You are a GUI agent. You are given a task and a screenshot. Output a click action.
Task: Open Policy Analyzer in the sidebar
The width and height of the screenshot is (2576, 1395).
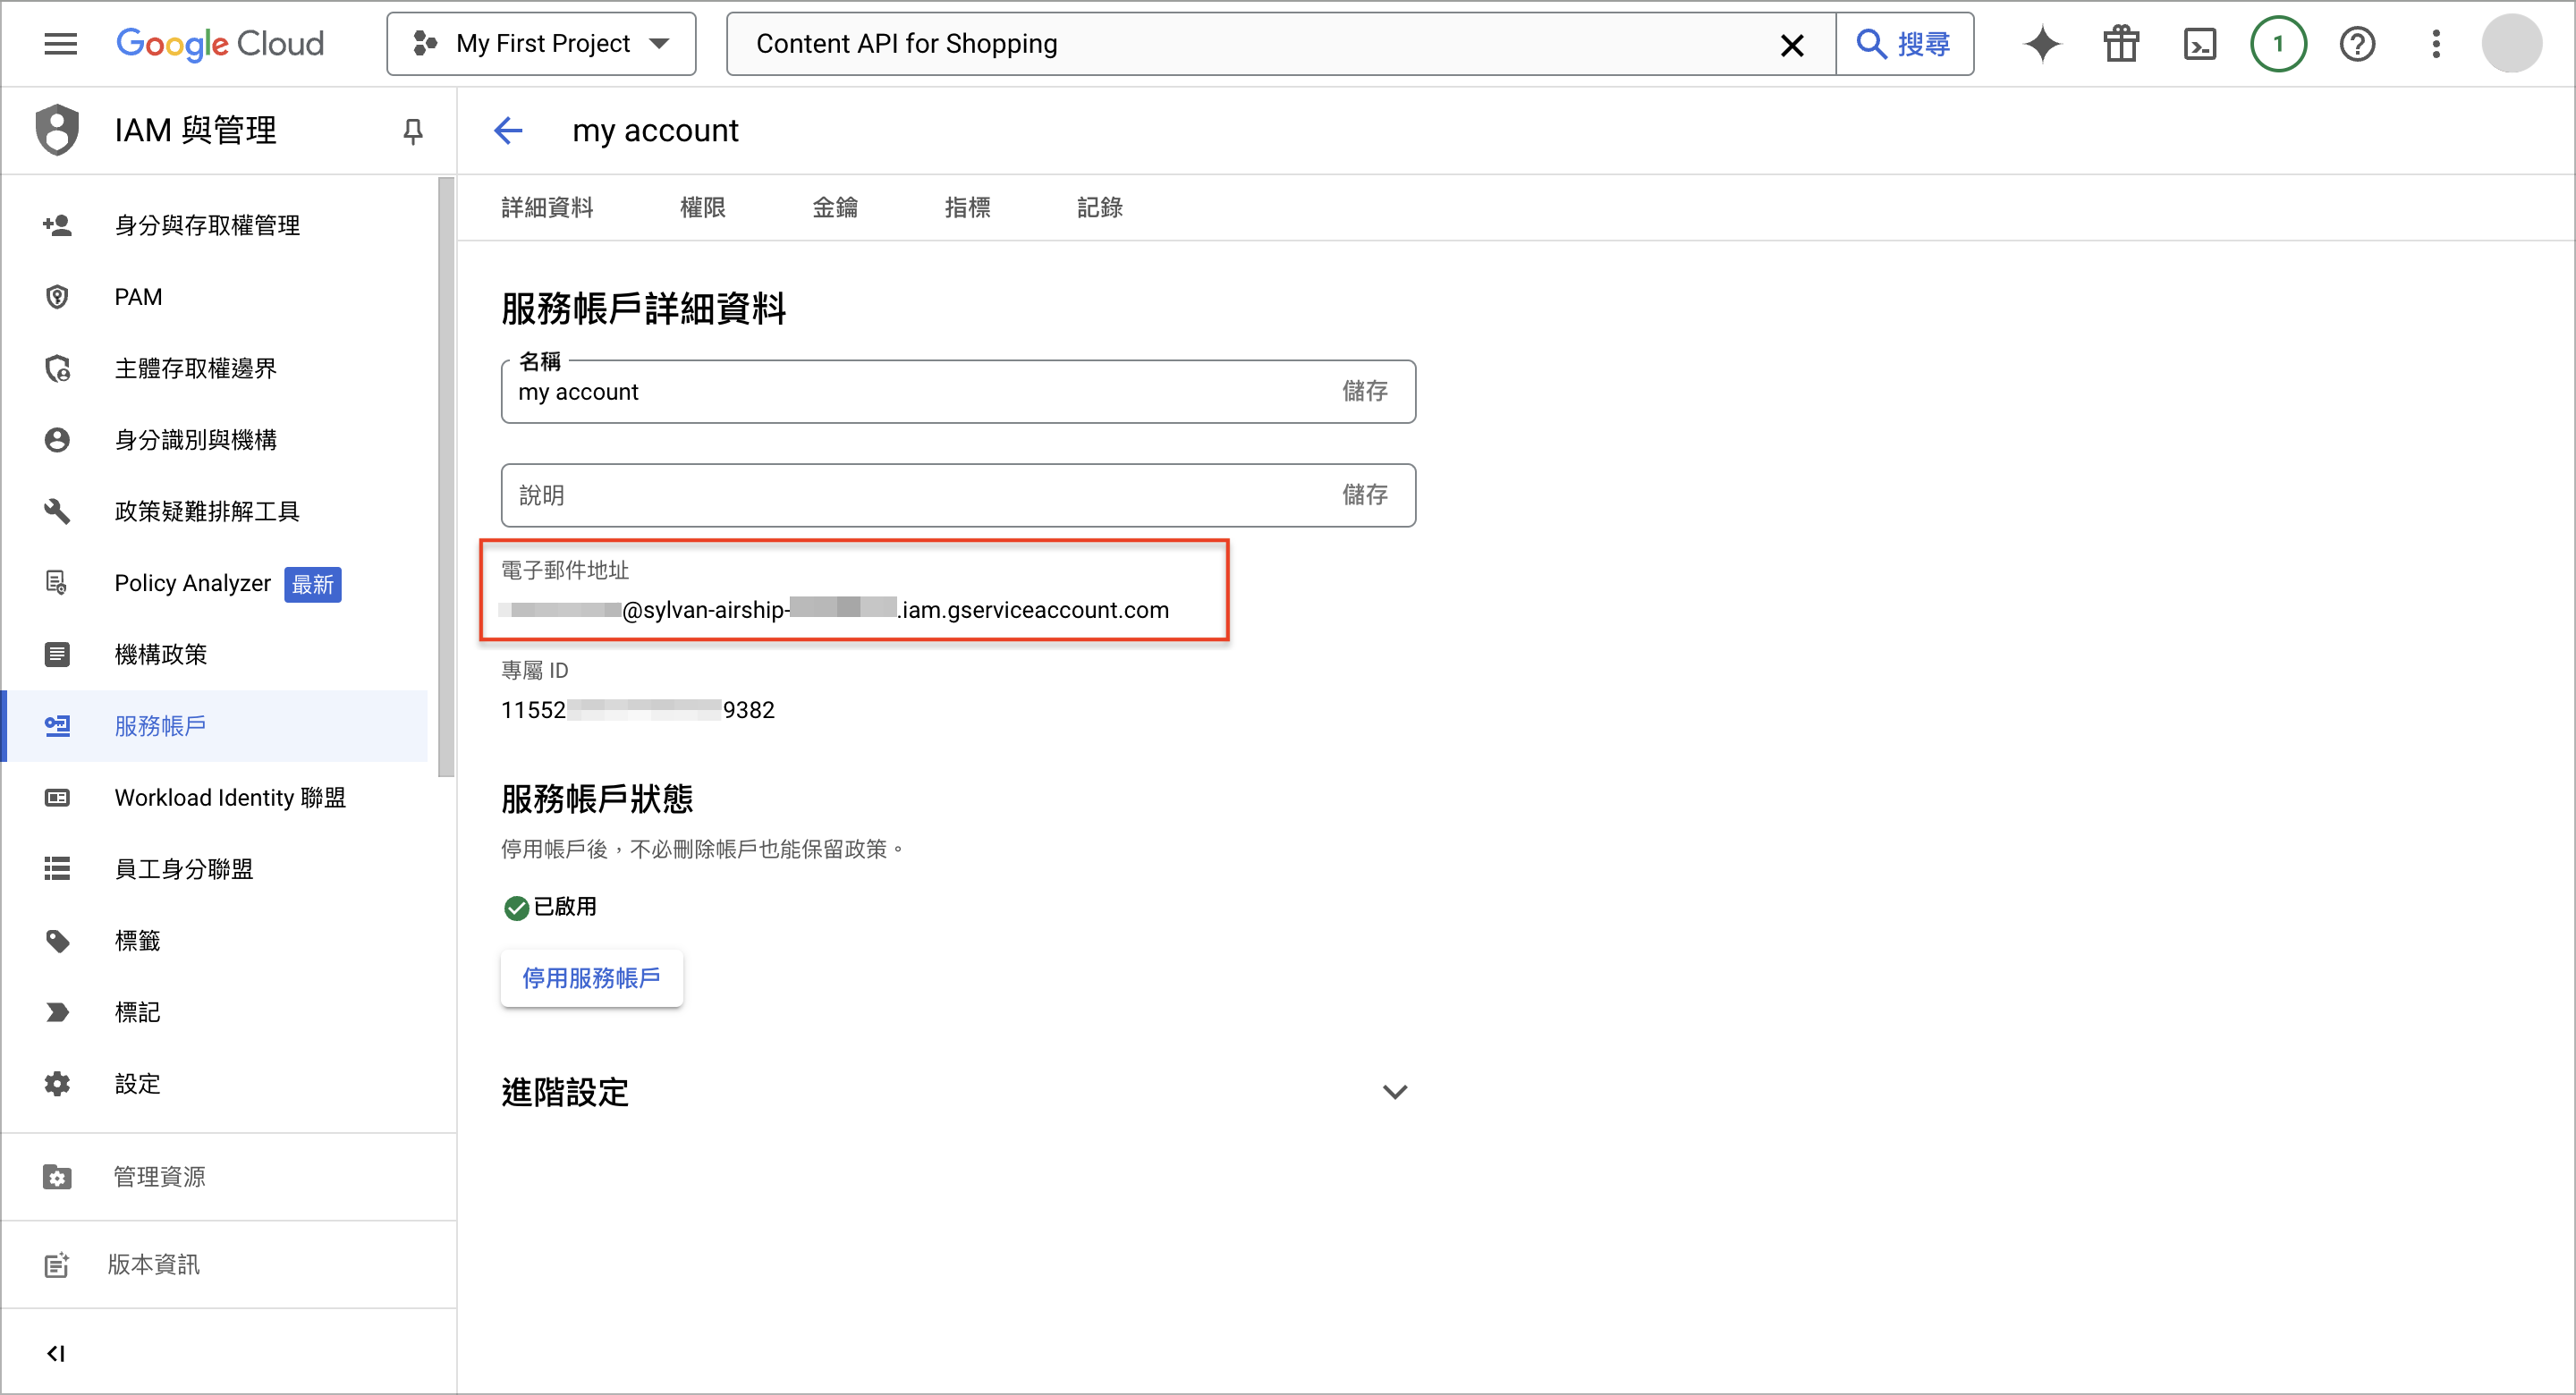215,583
